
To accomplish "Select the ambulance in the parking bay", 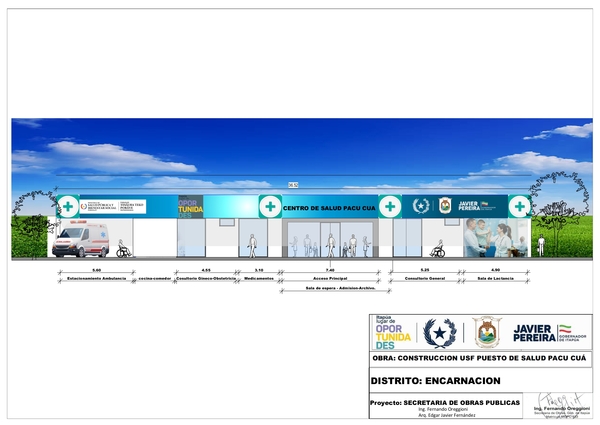I will [81, 240].
